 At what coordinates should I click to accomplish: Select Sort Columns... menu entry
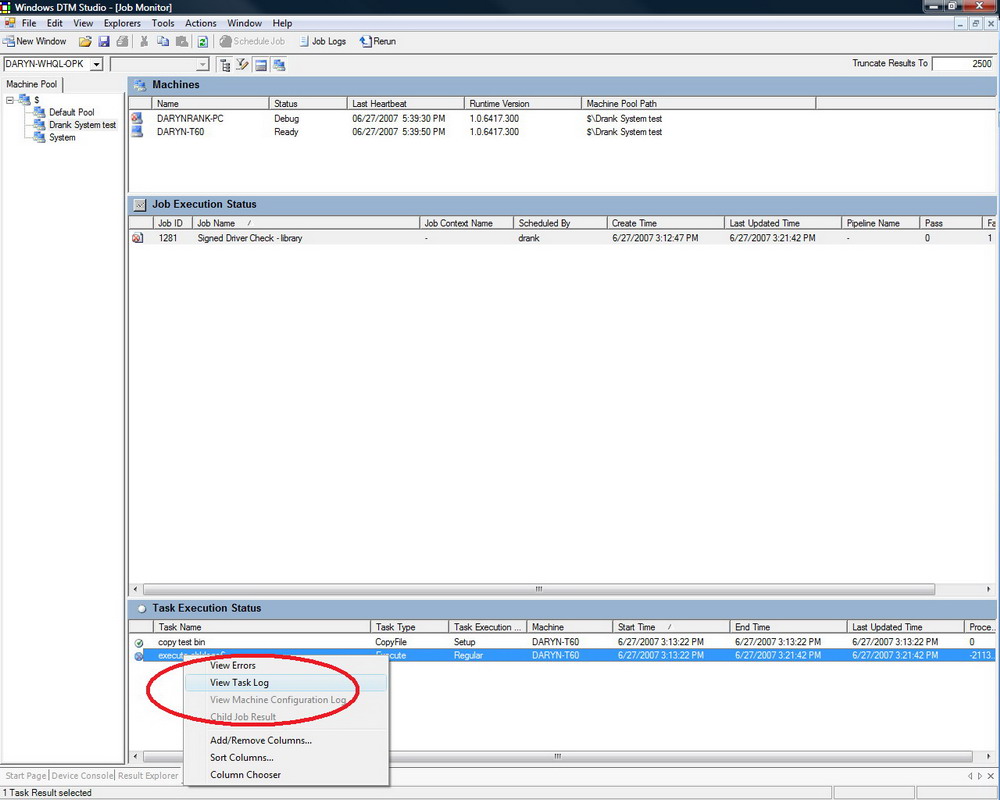[x=285, y=758]
